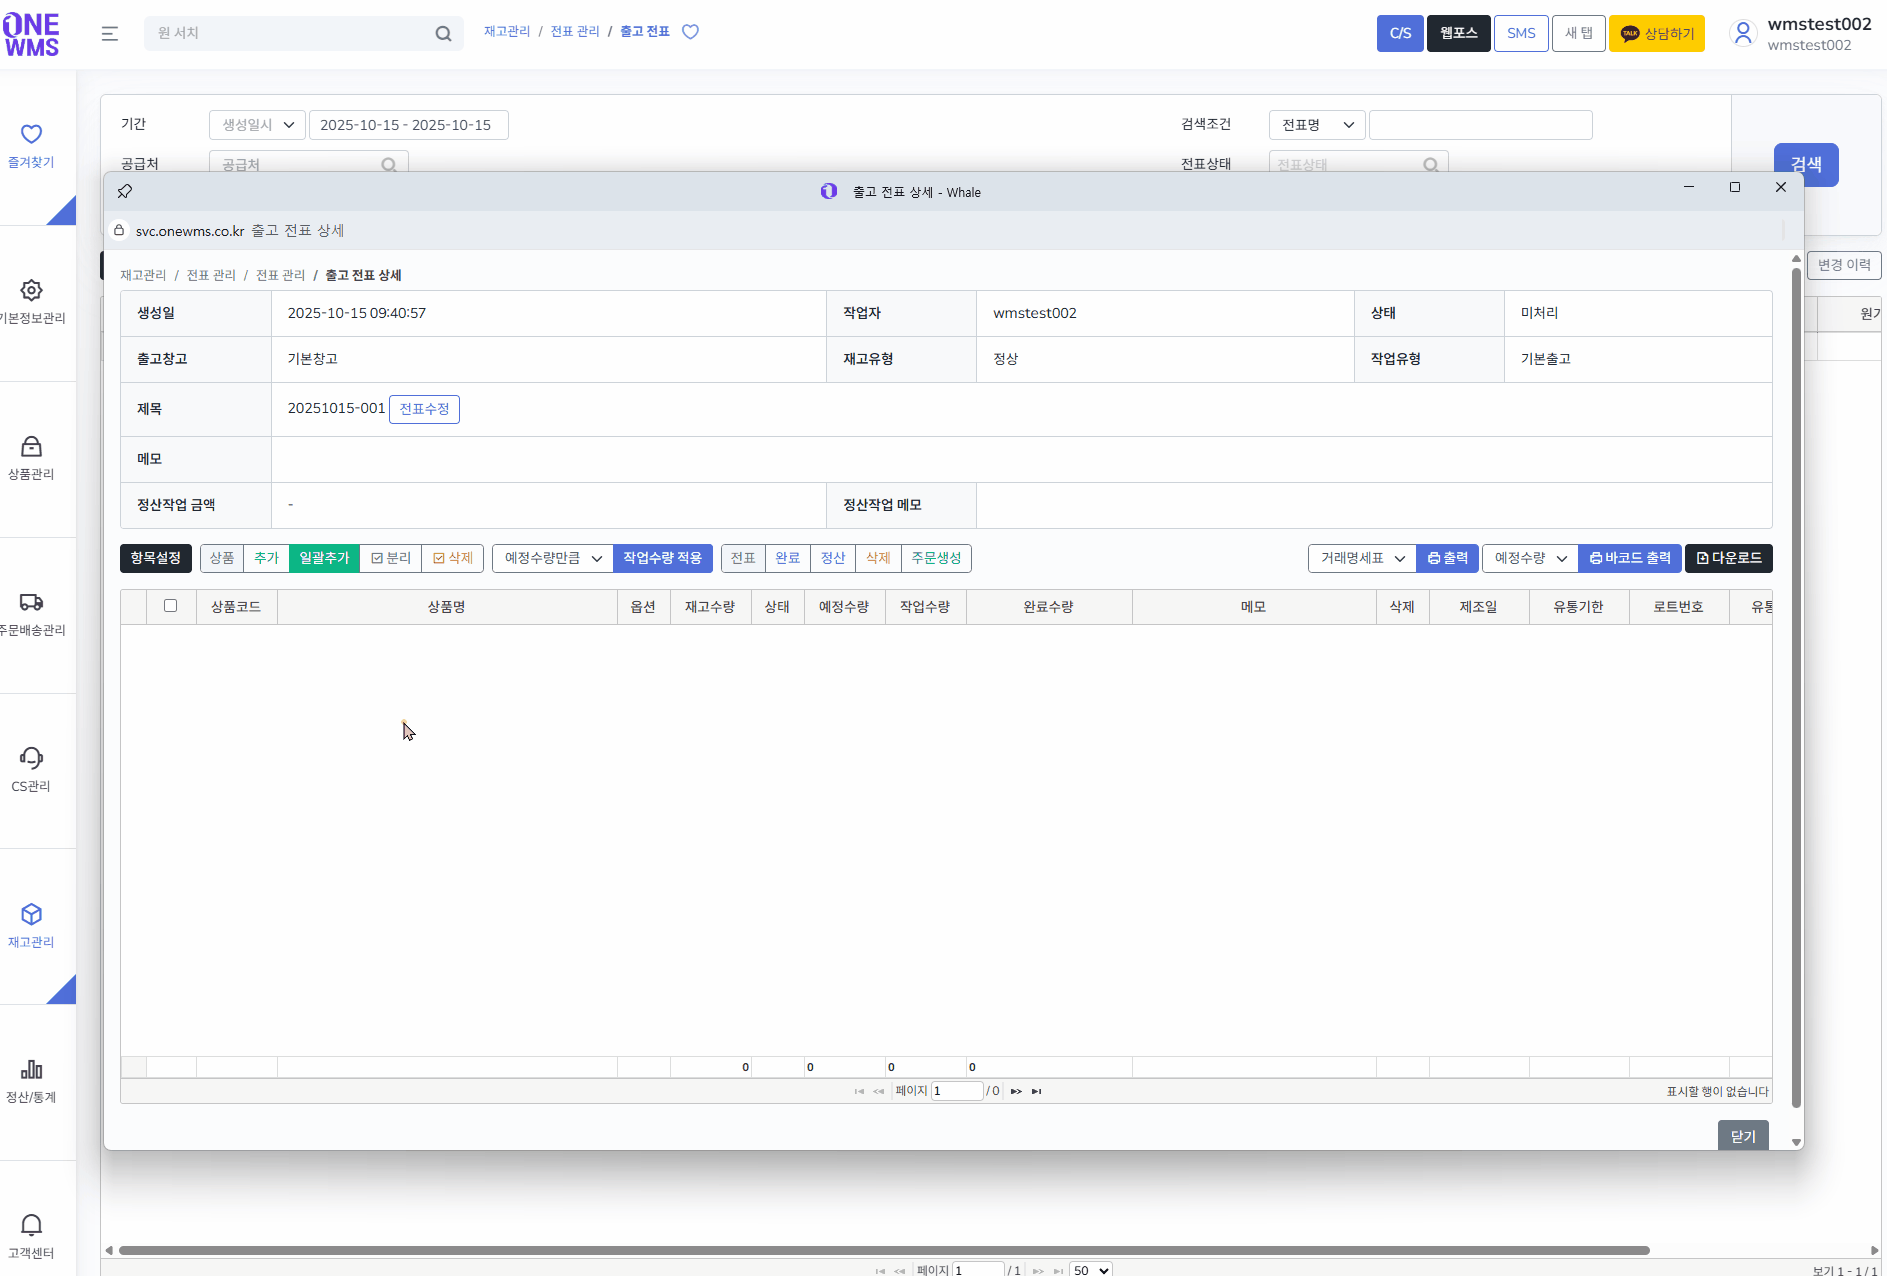Open 재고관리 box in the sidebar

[31, 926]
